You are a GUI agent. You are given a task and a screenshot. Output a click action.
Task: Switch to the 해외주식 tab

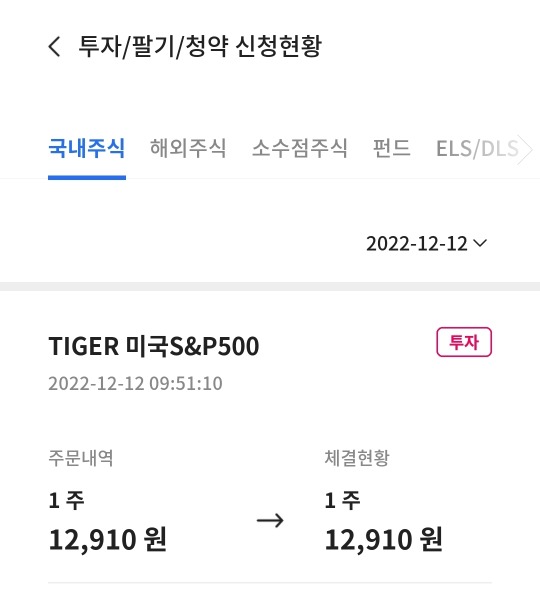(x=188, y=148)
